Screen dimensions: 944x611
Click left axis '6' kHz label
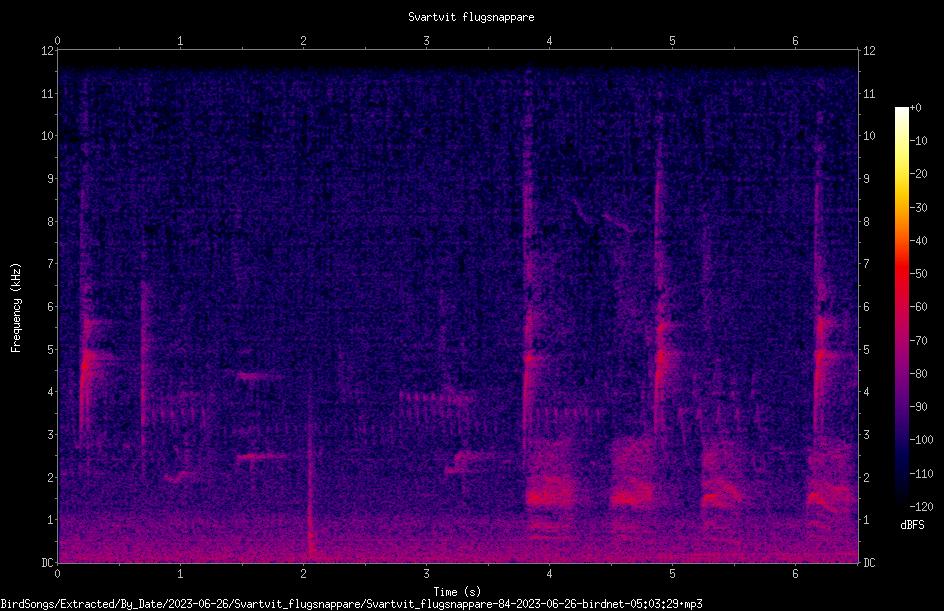pos(51,306)
